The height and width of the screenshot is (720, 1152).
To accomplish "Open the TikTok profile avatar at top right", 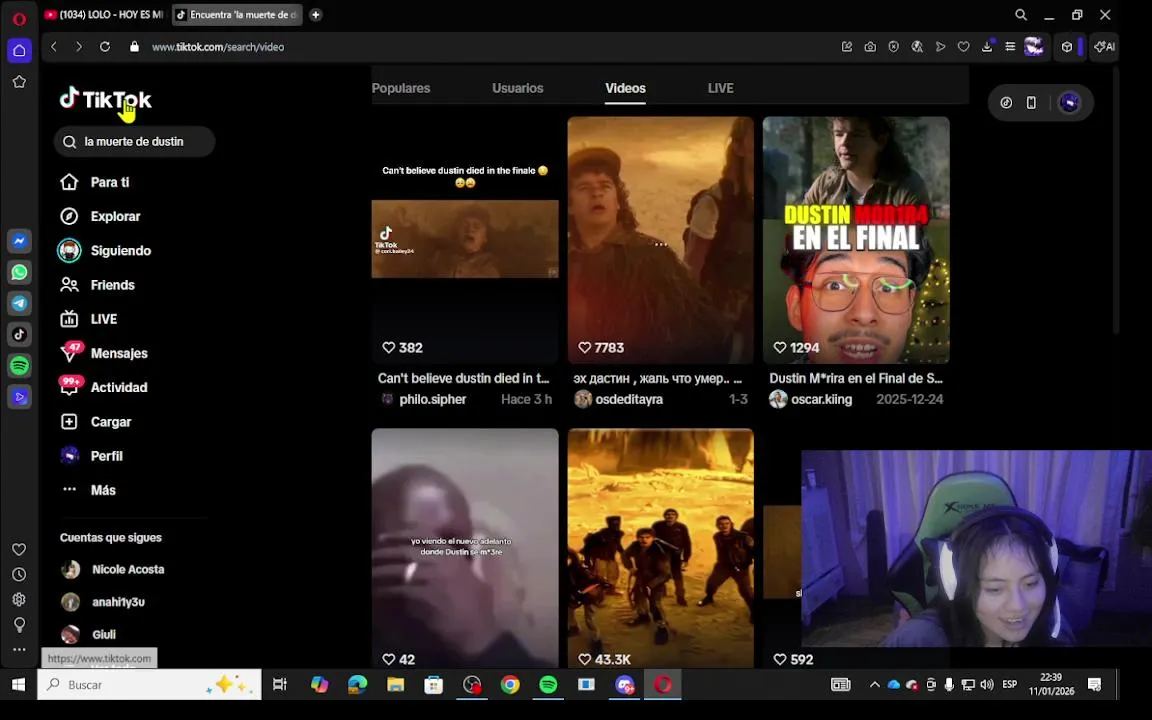I will (x=1069, y=103).
